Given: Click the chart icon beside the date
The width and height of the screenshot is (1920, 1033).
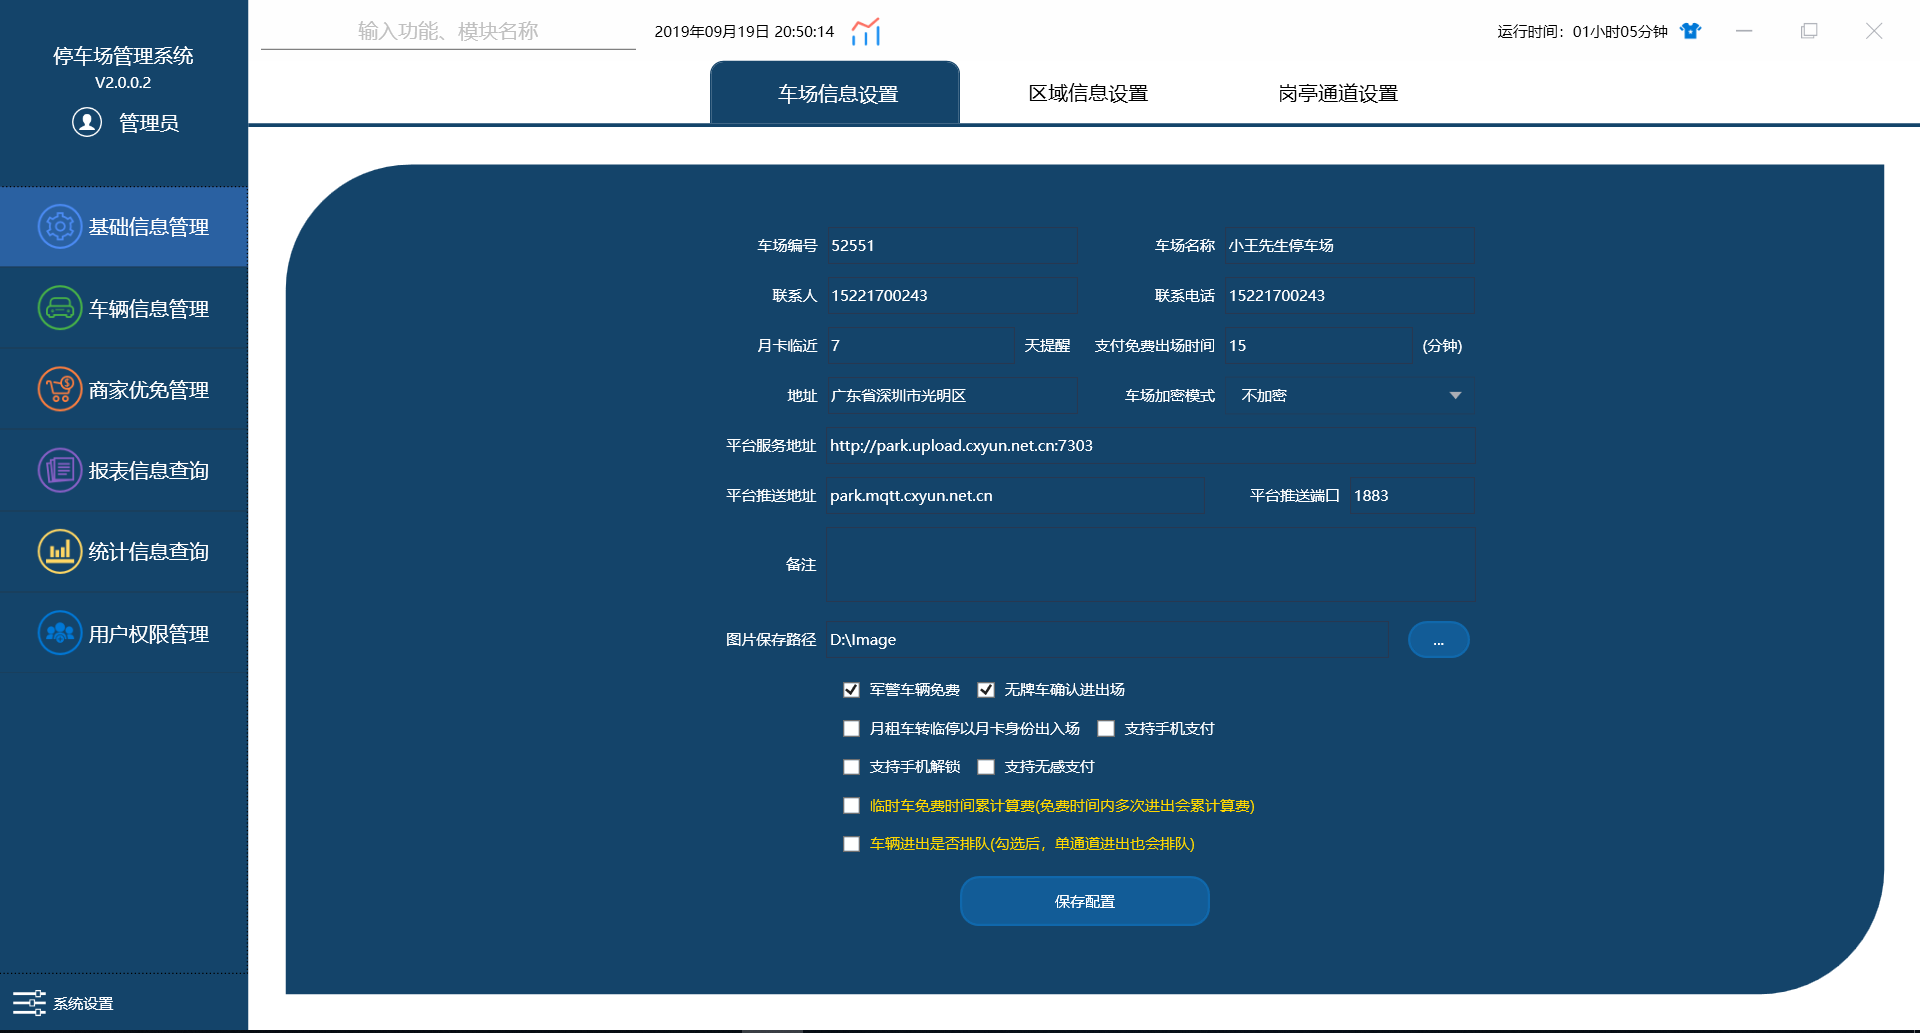Looking at the screenshot, I should pyautogui.click(x=866, y=31).
